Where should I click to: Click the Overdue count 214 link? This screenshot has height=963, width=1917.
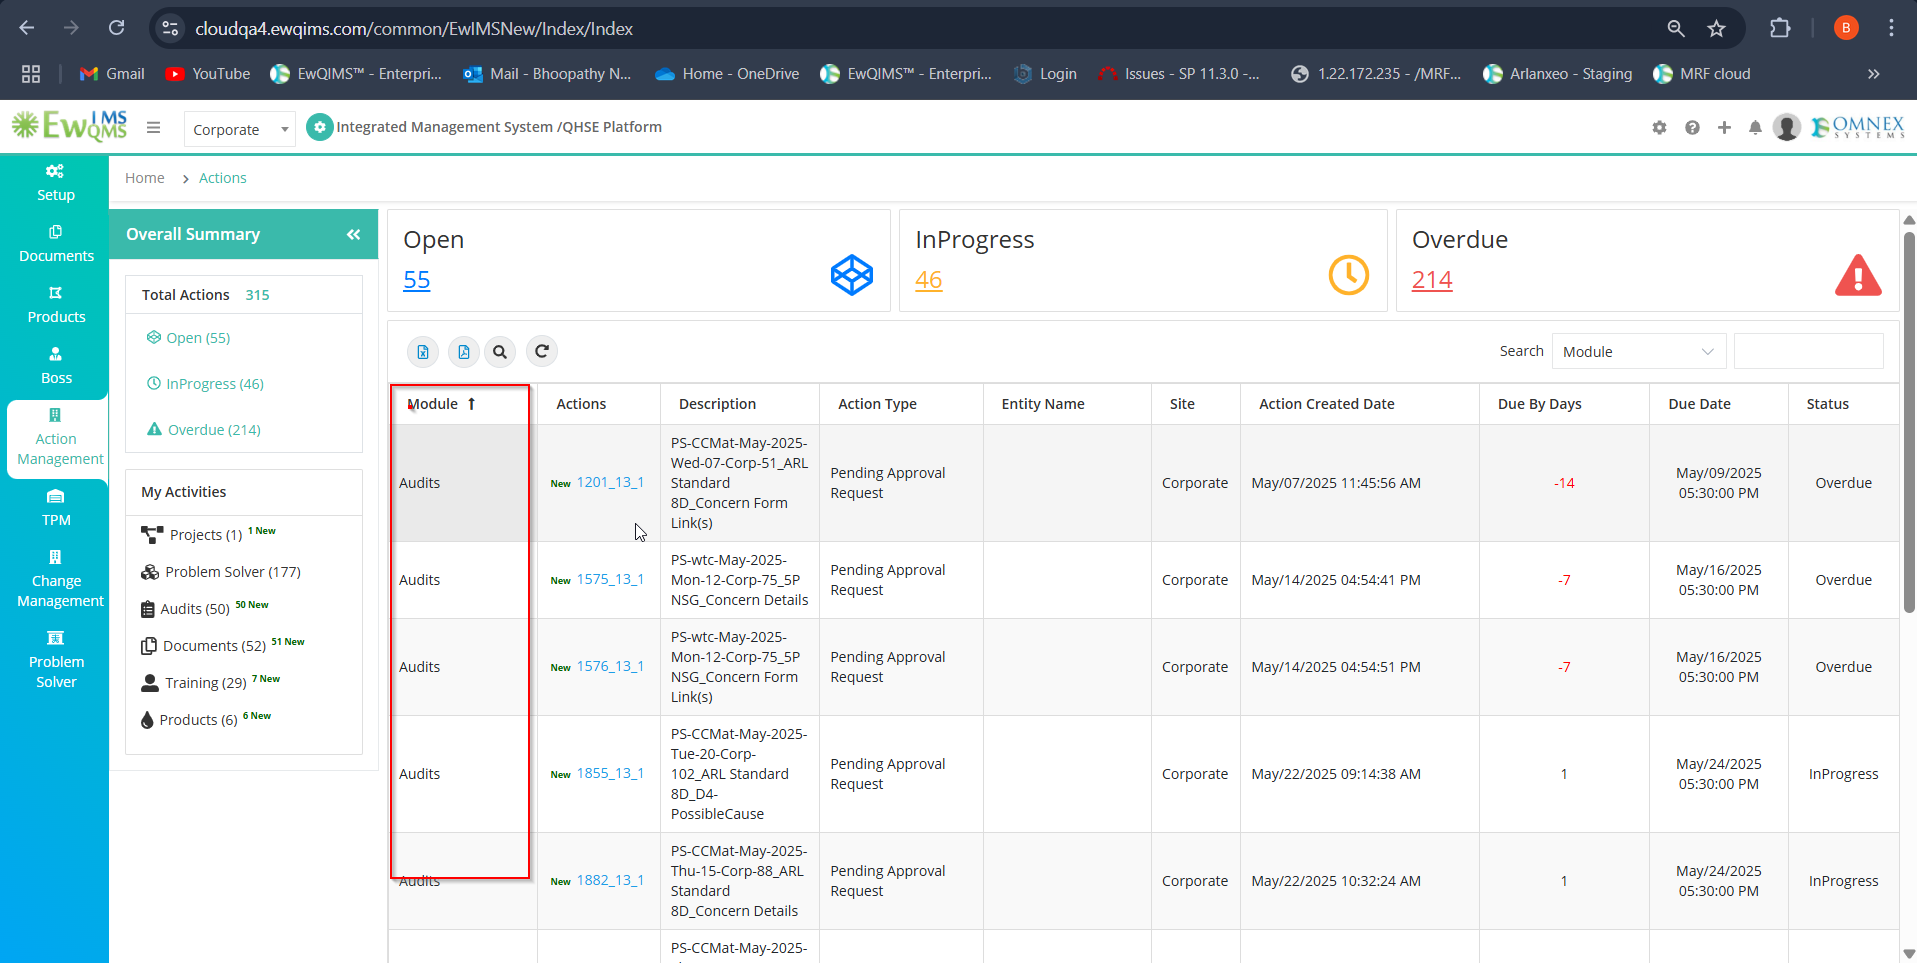point(1432,280)
